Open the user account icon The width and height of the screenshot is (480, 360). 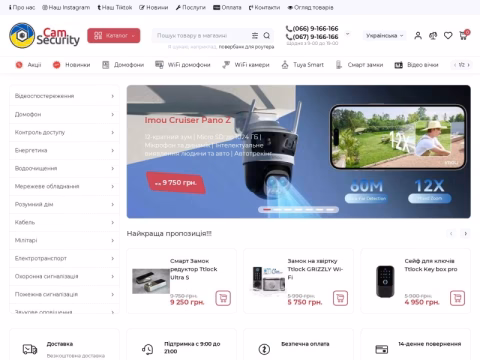418,35
